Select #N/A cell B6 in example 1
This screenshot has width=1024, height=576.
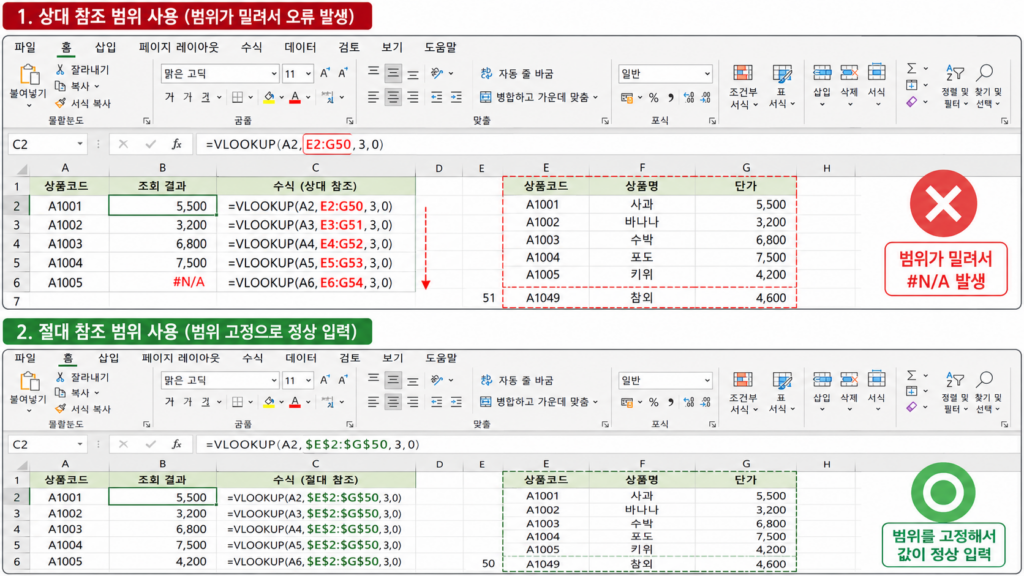pos(163,282)
